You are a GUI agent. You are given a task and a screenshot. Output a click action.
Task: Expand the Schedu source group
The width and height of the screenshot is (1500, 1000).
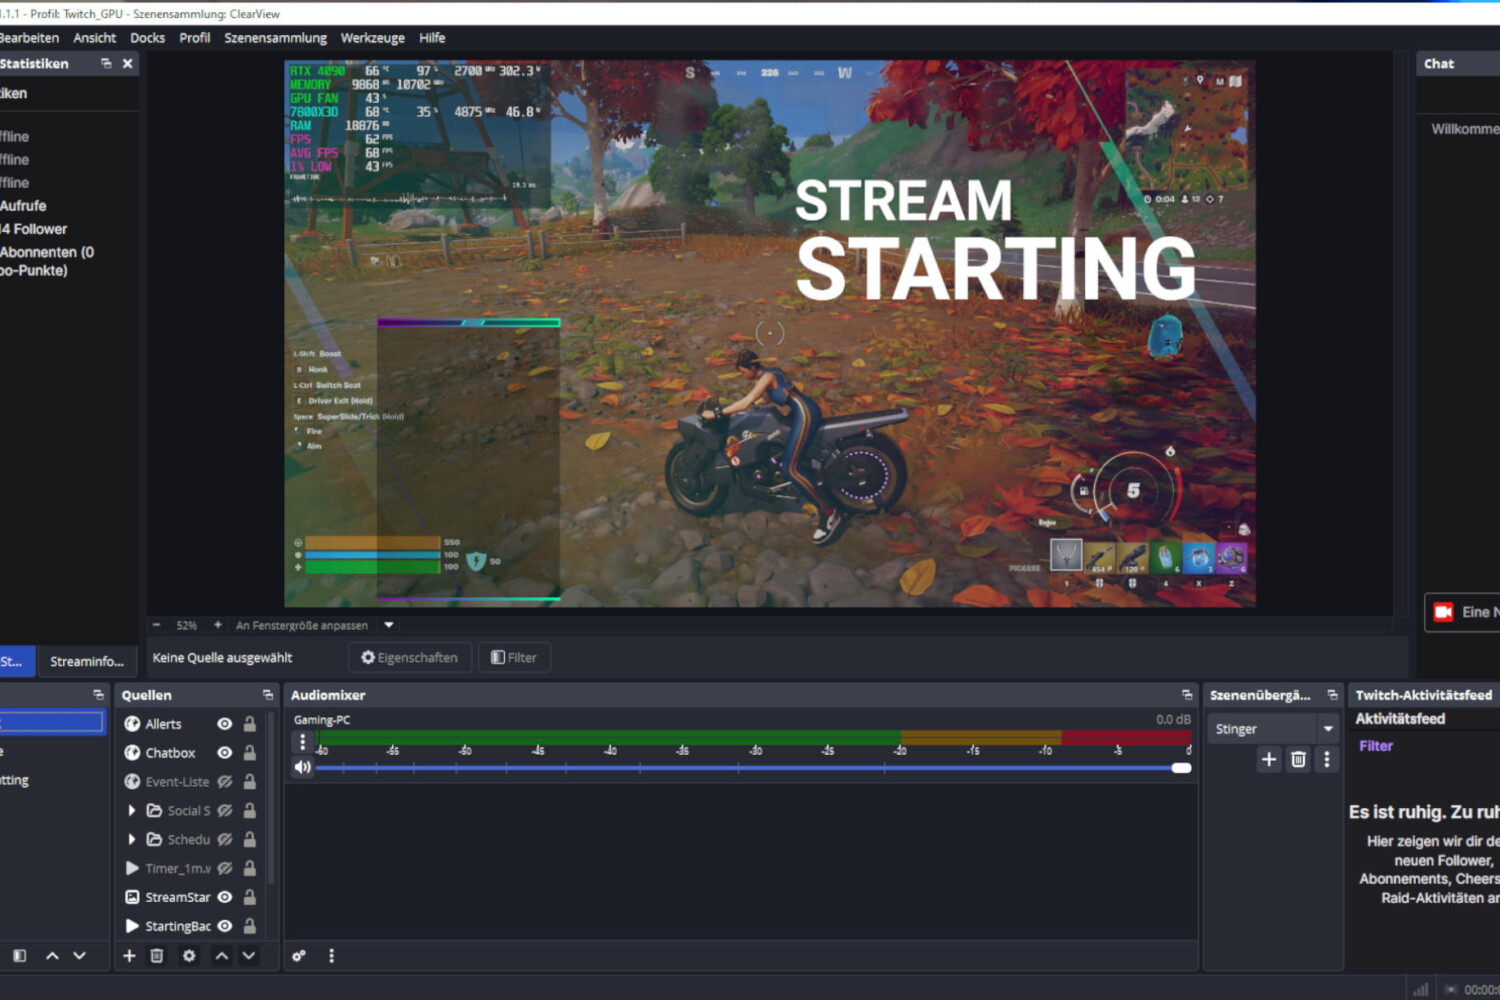132,840
